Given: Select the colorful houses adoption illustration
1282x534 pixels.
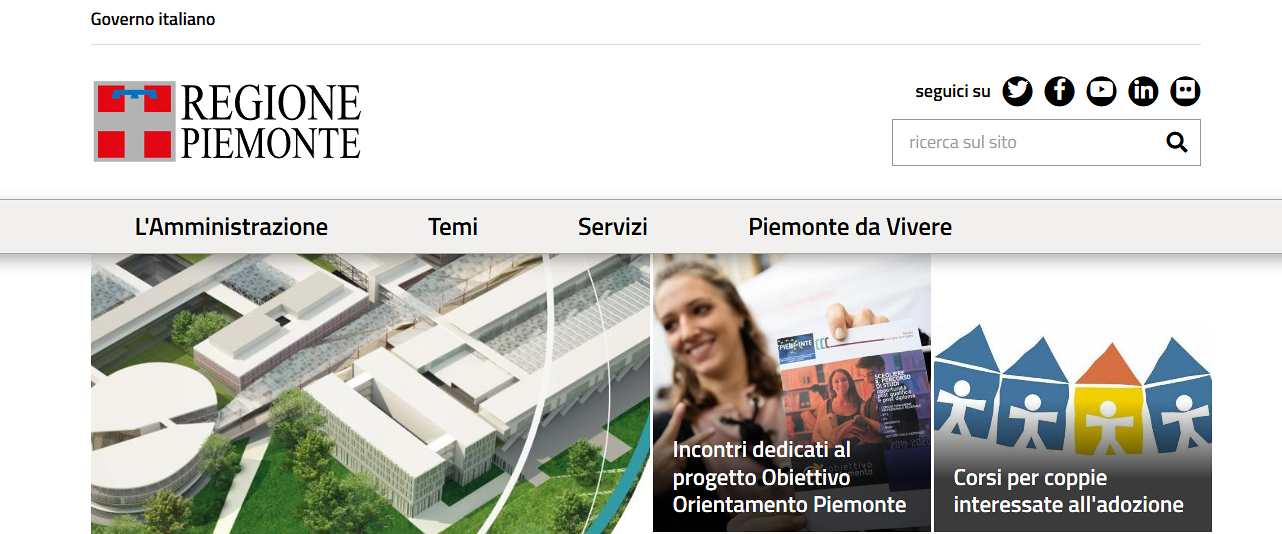Looking at the screenshot, I should pos(1073,395).
